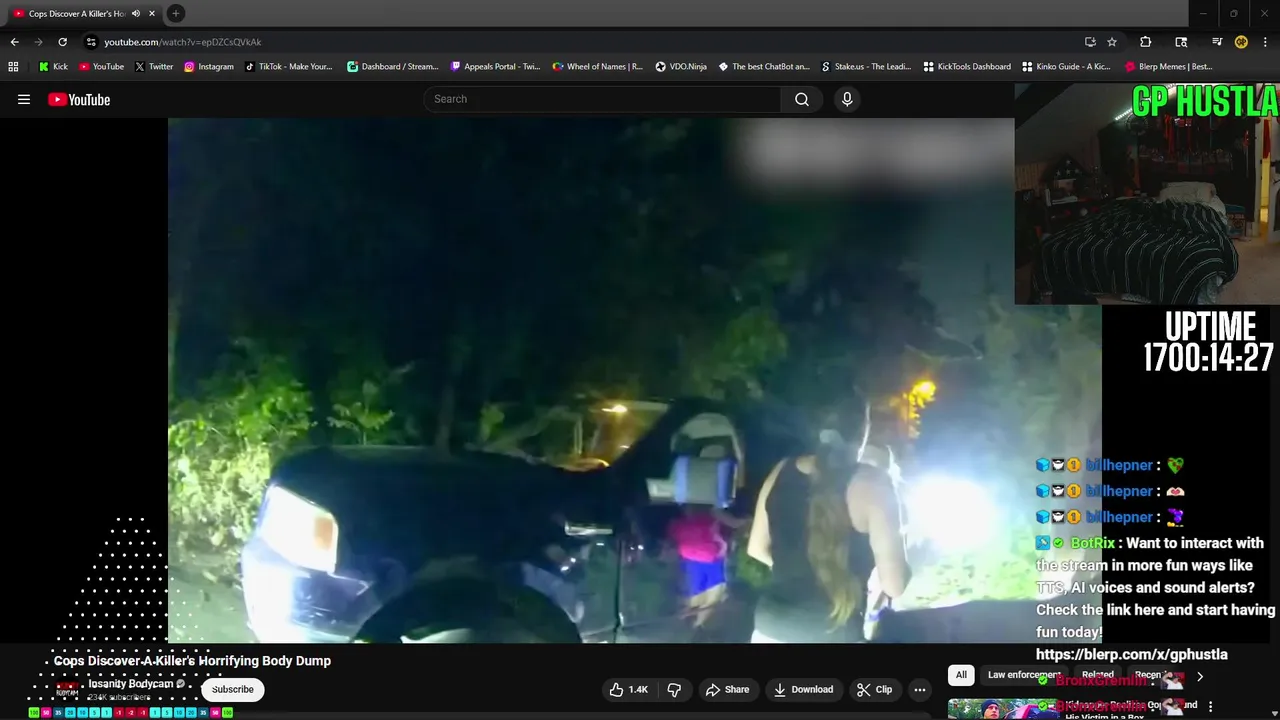Run search with magnifier button

802,99
